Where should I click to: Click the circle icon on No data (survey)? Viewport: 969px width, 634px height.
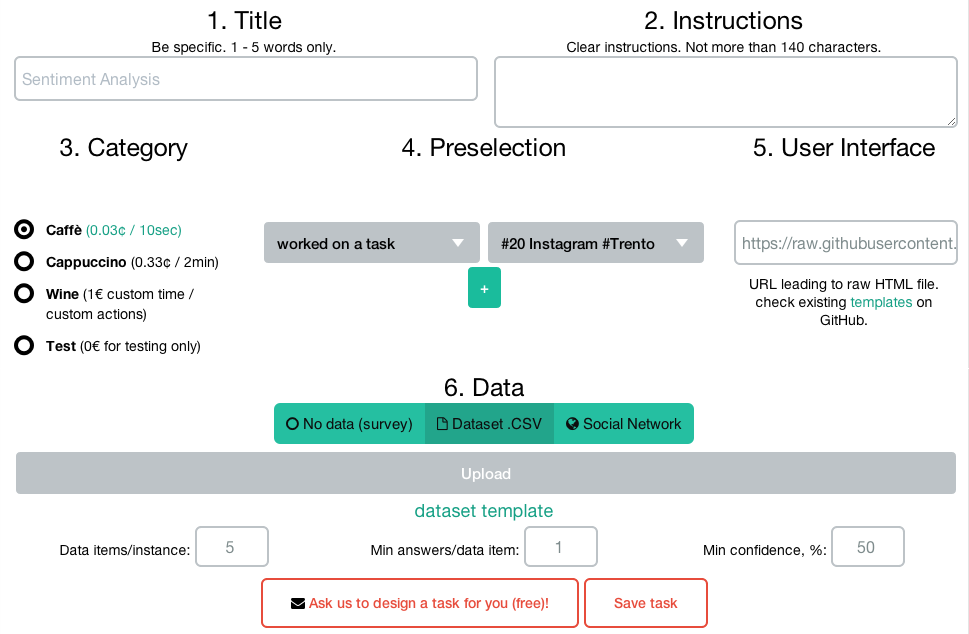[293, 424]
